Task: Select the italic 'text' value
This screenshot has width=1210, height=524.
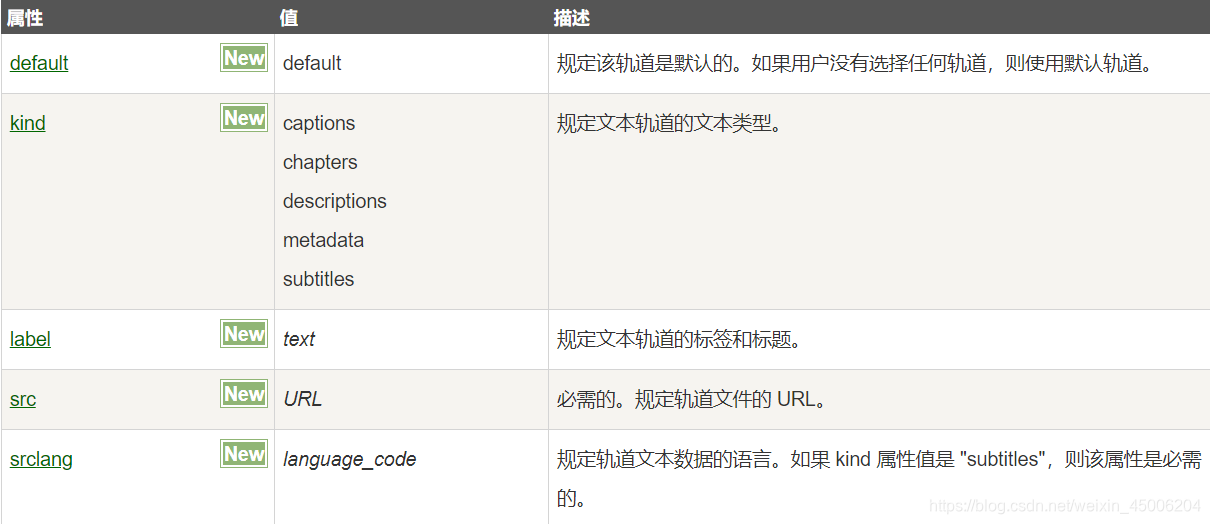Action: coord(299,339)
